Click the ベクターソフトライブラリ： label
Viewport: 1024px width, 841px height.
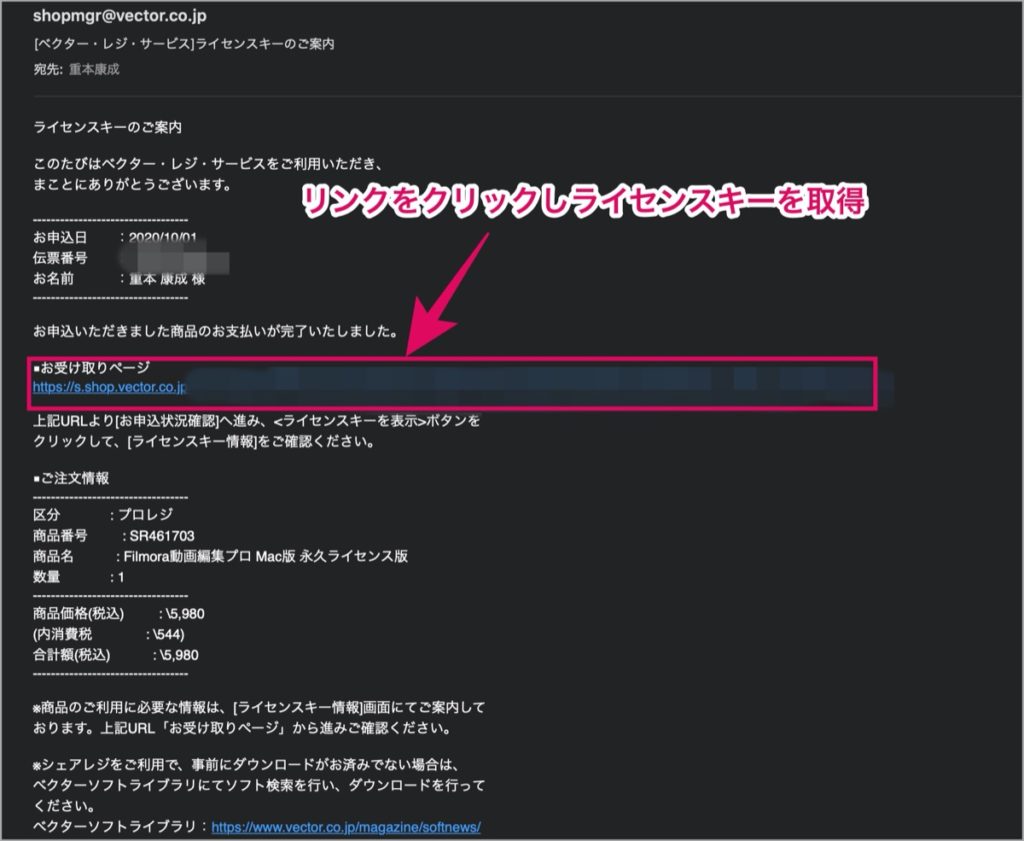click(x=121, y=827)
